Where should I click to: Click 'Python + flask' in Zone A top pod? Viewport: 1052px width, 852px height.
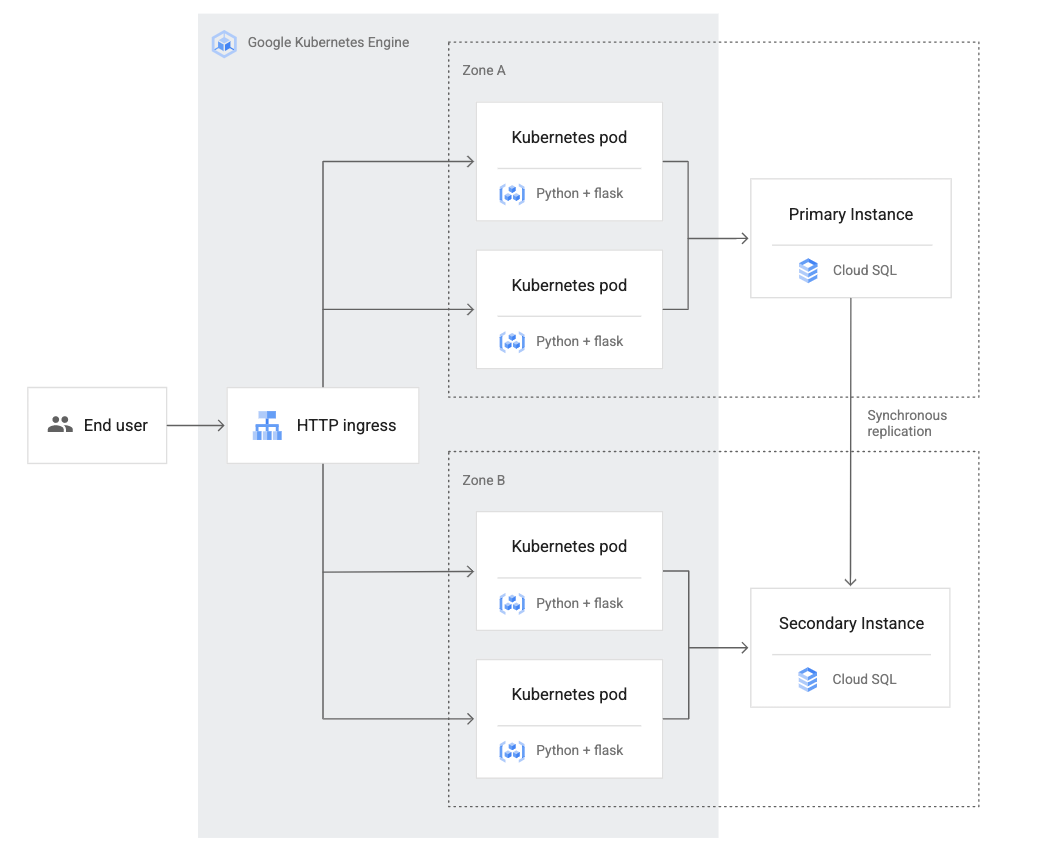pyautogui.click(x=580, y=193)
